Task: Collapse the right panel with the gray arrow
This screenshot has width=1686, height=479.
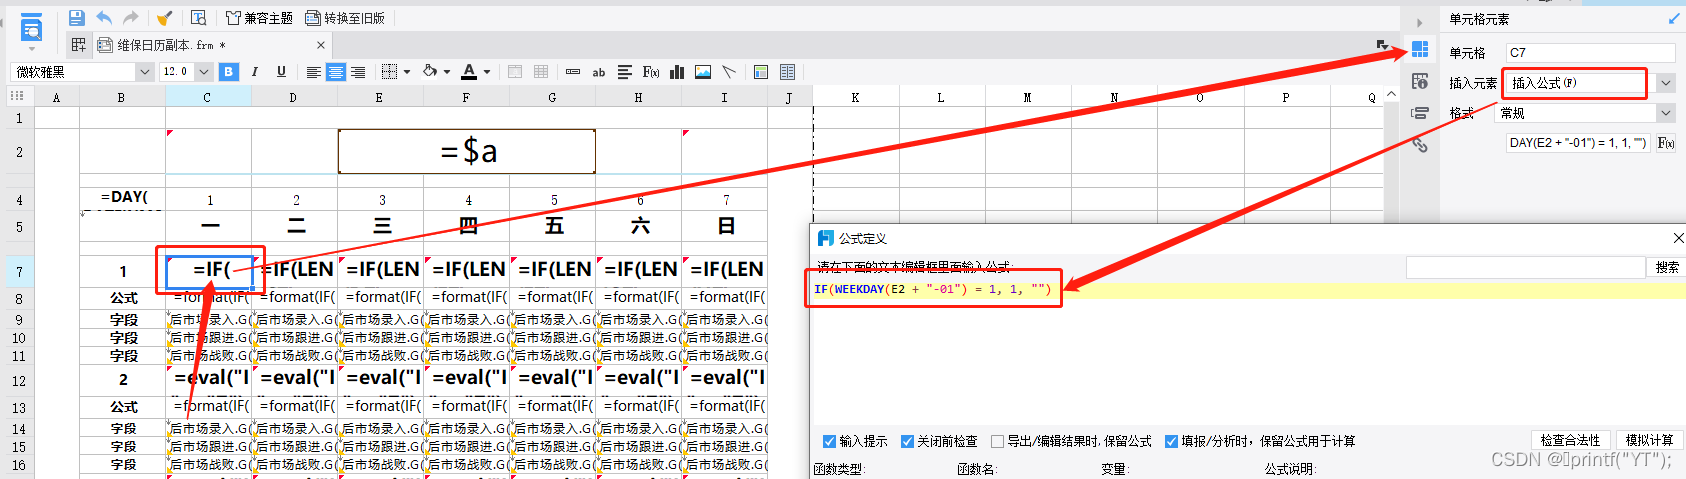Action: [x=1419, y=23]
